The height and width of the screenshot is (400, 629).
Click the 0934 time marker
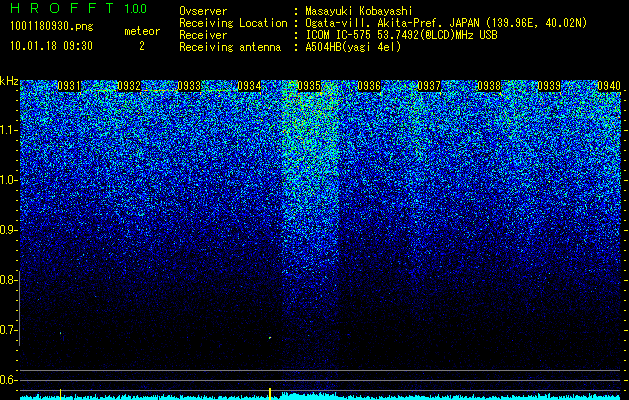pyautogui.click(x=249, y=86)
